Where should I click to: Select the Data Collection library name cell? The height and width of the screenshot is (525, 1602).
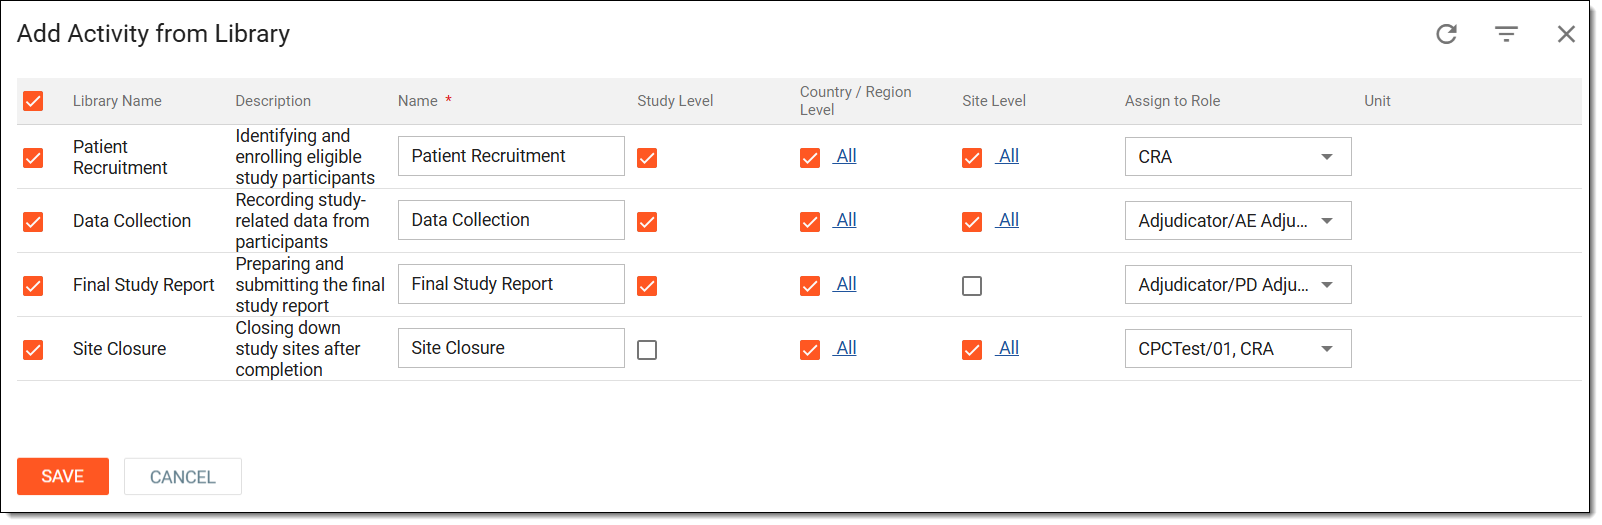132,221
